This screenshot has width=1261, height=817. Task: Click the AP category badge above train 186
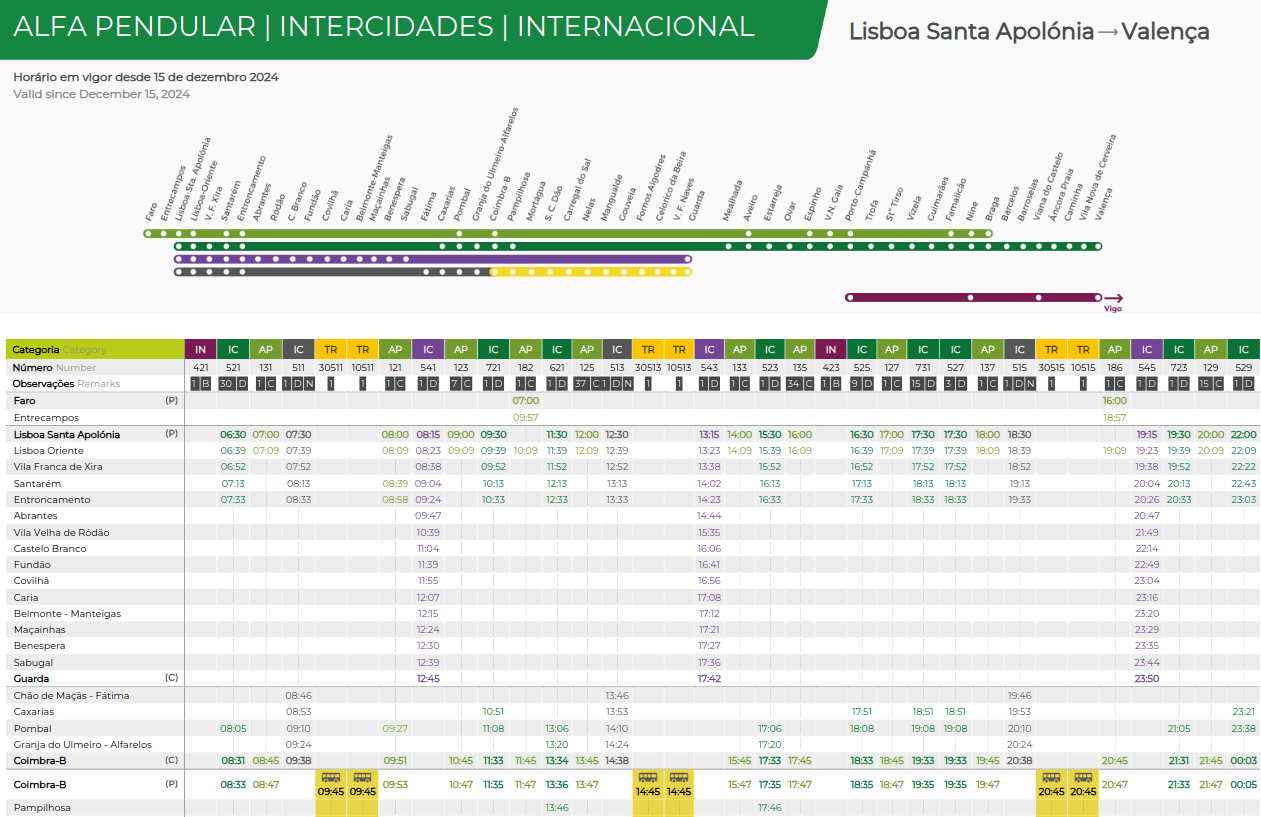click(1115, 349)
